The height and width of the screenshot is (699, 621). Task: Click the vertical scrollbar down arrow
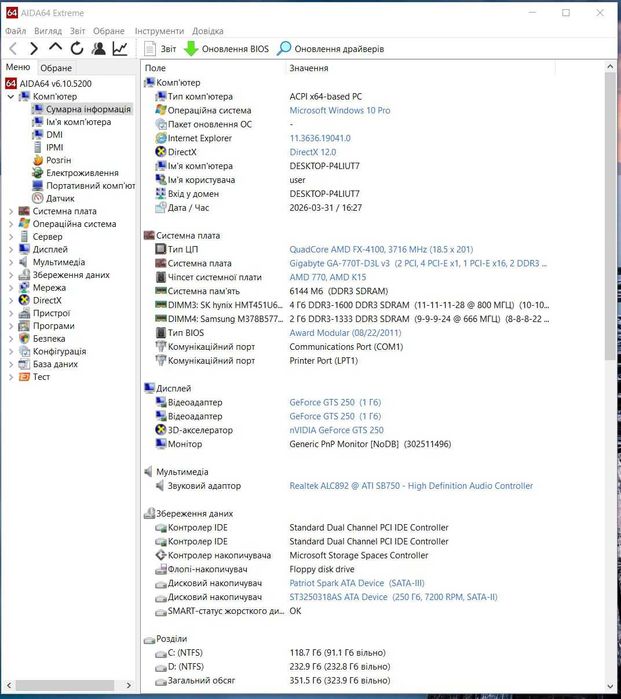pyautogui.click(x=610, y=686)
